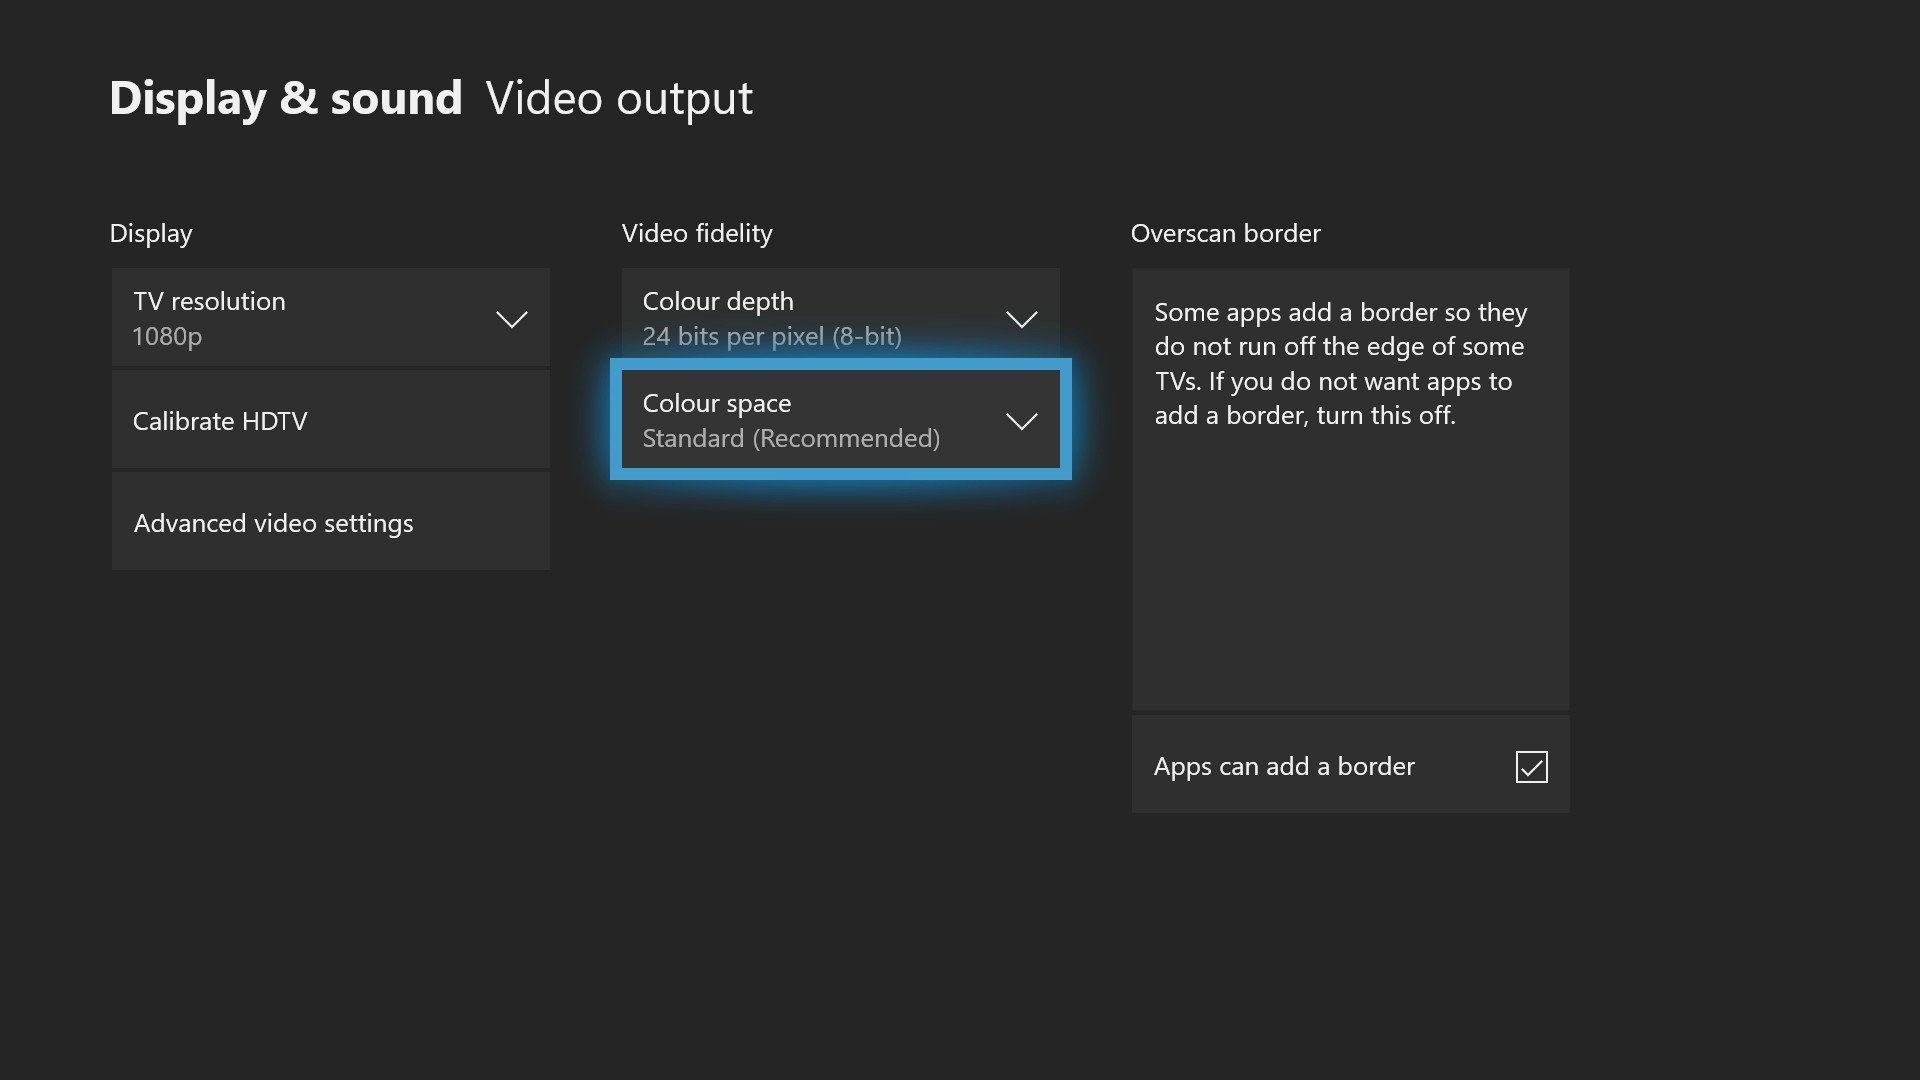Click the Colour depth chevron arrow
The height and width of the screenshot is (1080, 1920).
[x=1021, y=320]
